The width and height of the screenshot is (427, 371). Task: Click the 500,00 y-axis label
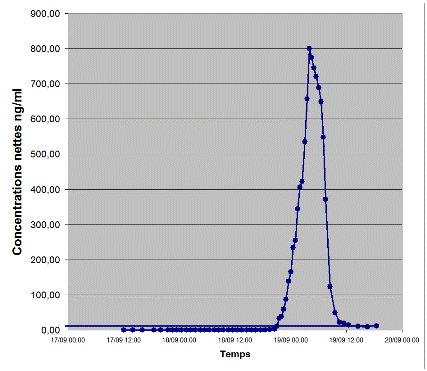(x=45, y=154)
